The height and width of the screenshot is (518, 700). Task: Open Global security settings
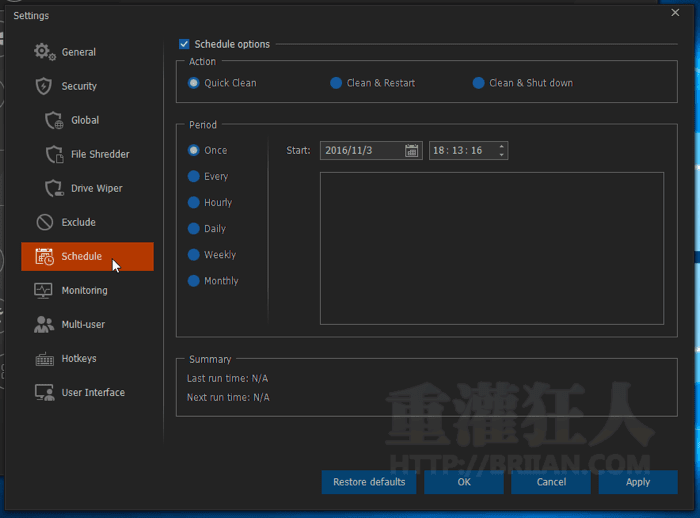[85, 120]
